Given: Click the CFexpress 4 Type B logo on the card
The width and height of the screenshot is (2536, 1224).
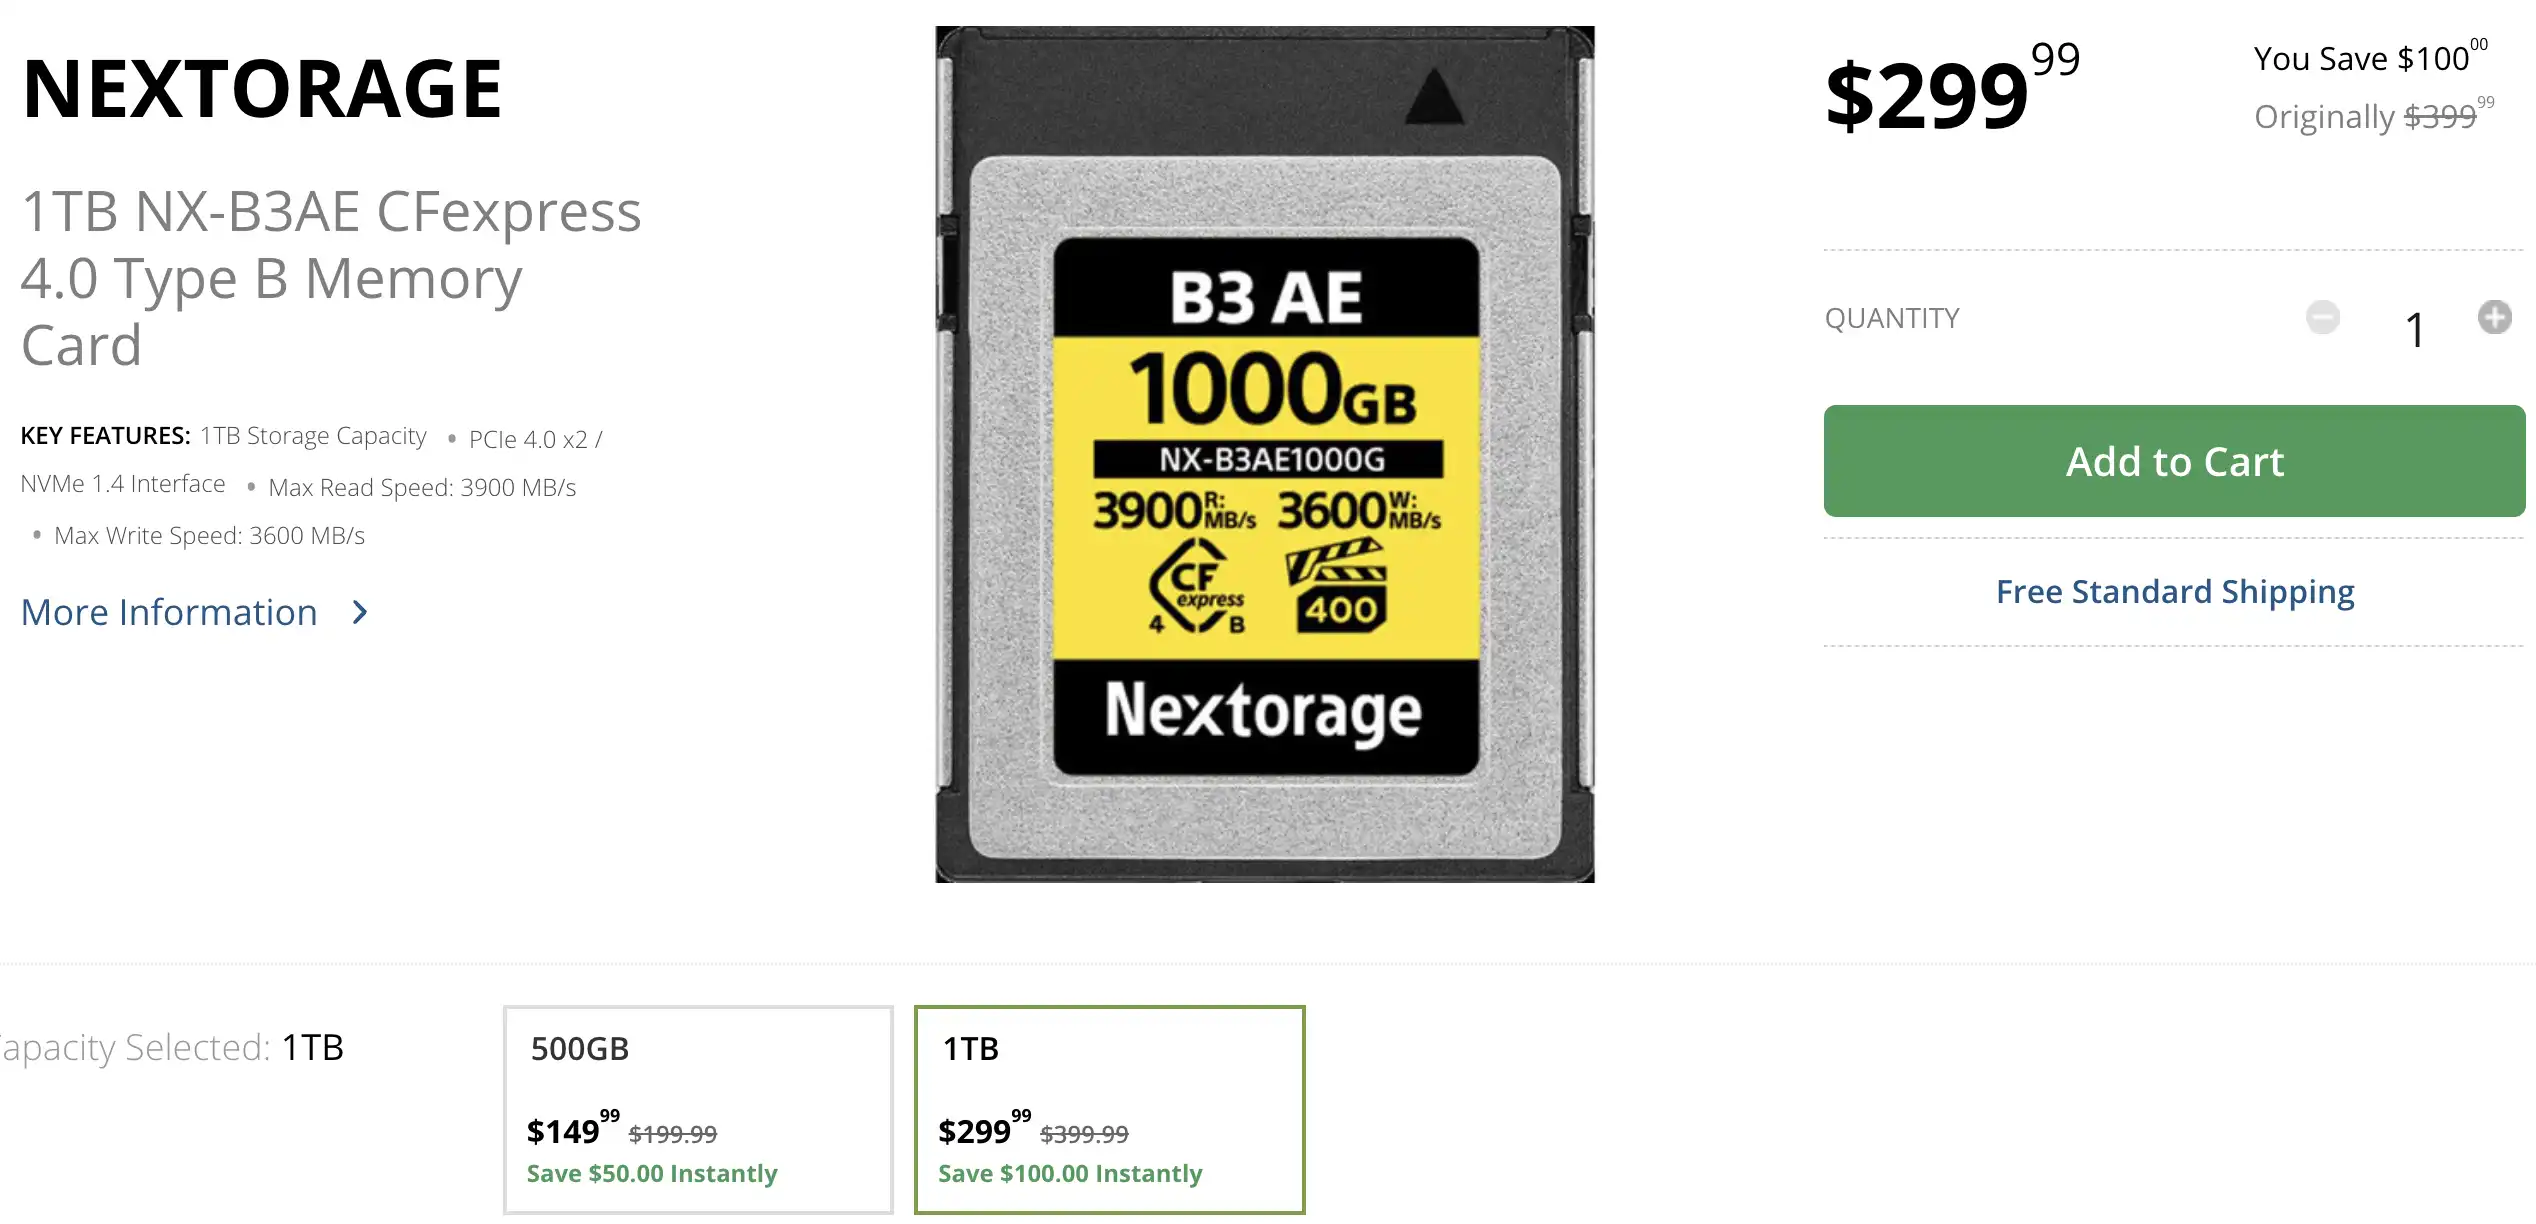Looking at the screenshot, I should click(1197, 586).
